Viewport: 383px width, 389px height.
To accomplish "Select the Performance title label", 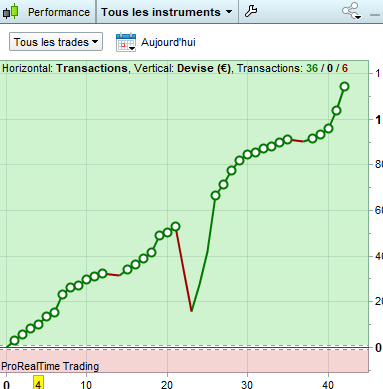I will [x=59, y=12].
